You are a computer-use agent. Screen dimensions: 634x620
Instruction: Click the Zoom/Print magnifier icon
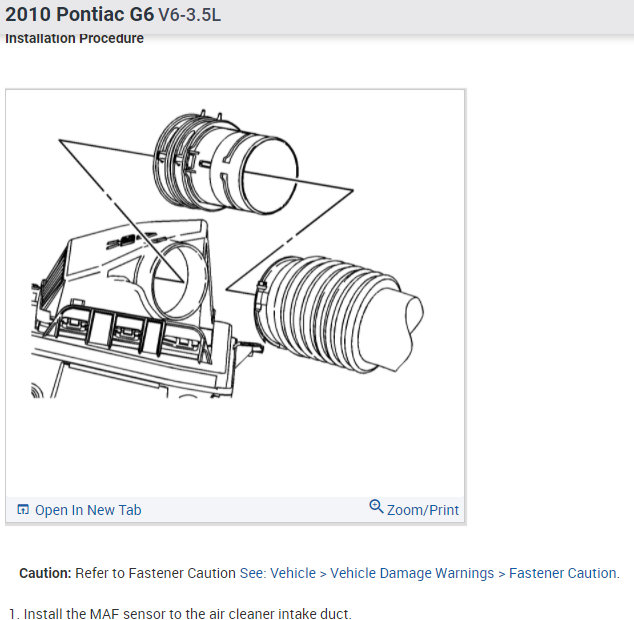coord(376,506)
